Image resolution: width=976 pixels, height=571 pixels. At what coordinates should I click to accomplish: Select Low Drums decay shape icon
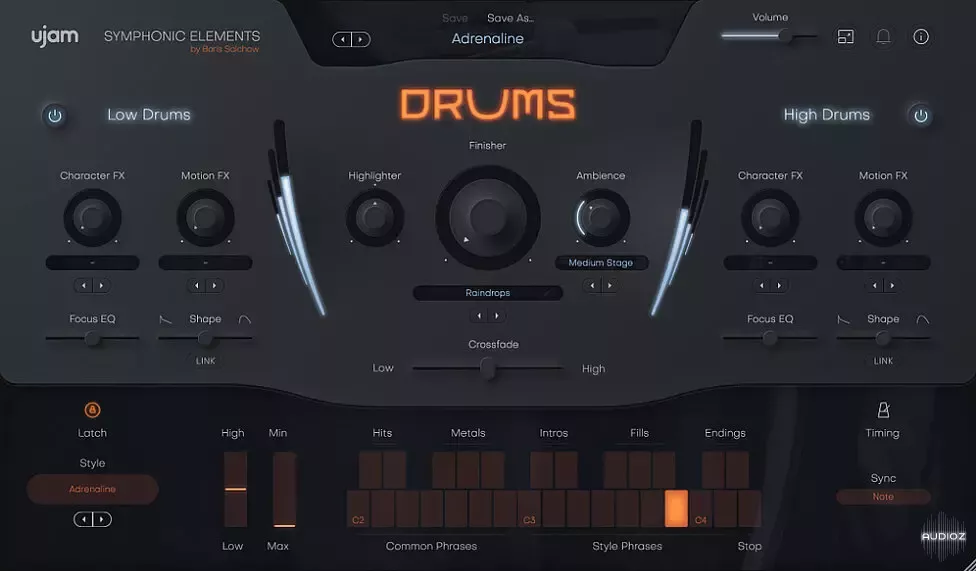click(x=166, y=319)
